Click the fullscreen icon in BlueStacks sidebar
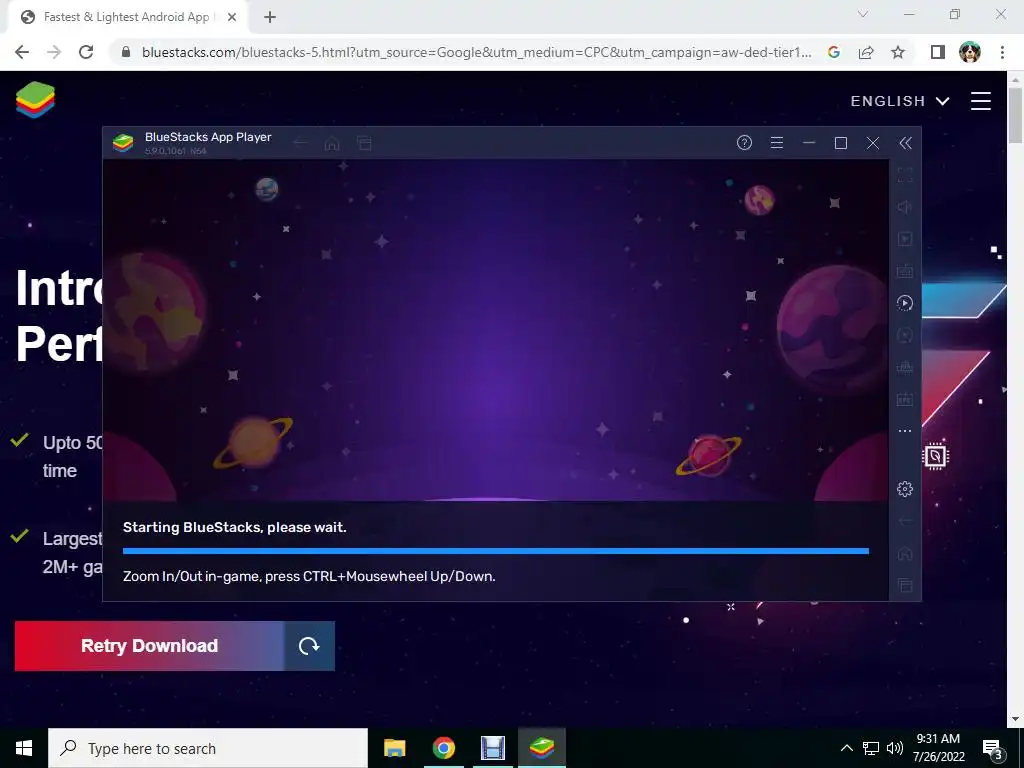The height and width of the screenshot is (768, 1024). pos(904,175)
